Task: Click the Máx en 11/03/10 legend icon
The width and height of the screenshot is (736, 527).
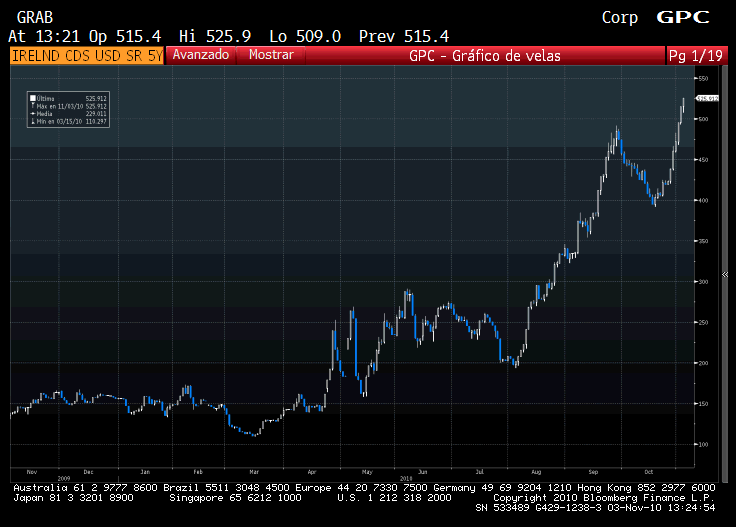Action: [33, 106]
